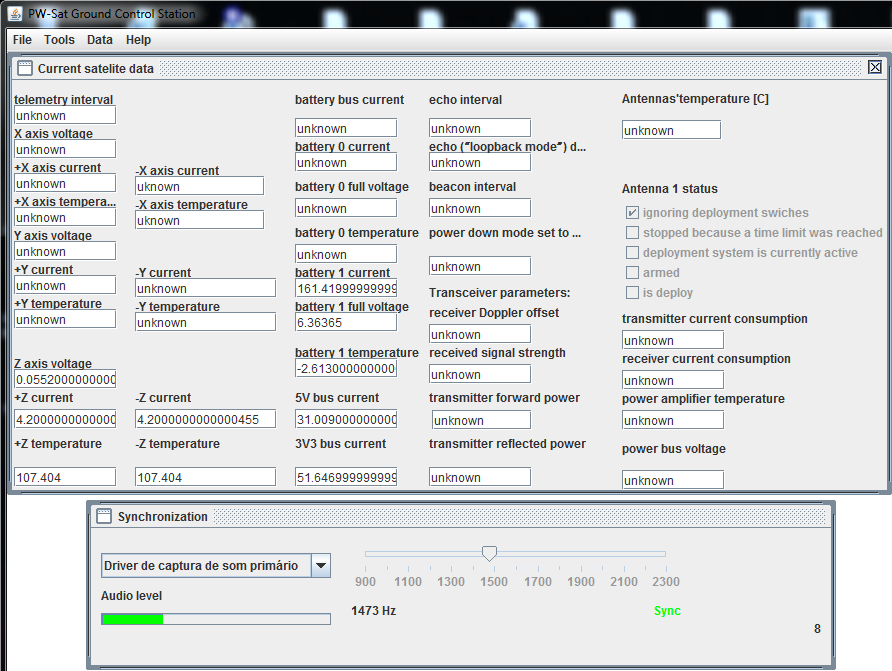Click the 2100 mark on frequency slider
Screen dimensions: 892x671
623,582
